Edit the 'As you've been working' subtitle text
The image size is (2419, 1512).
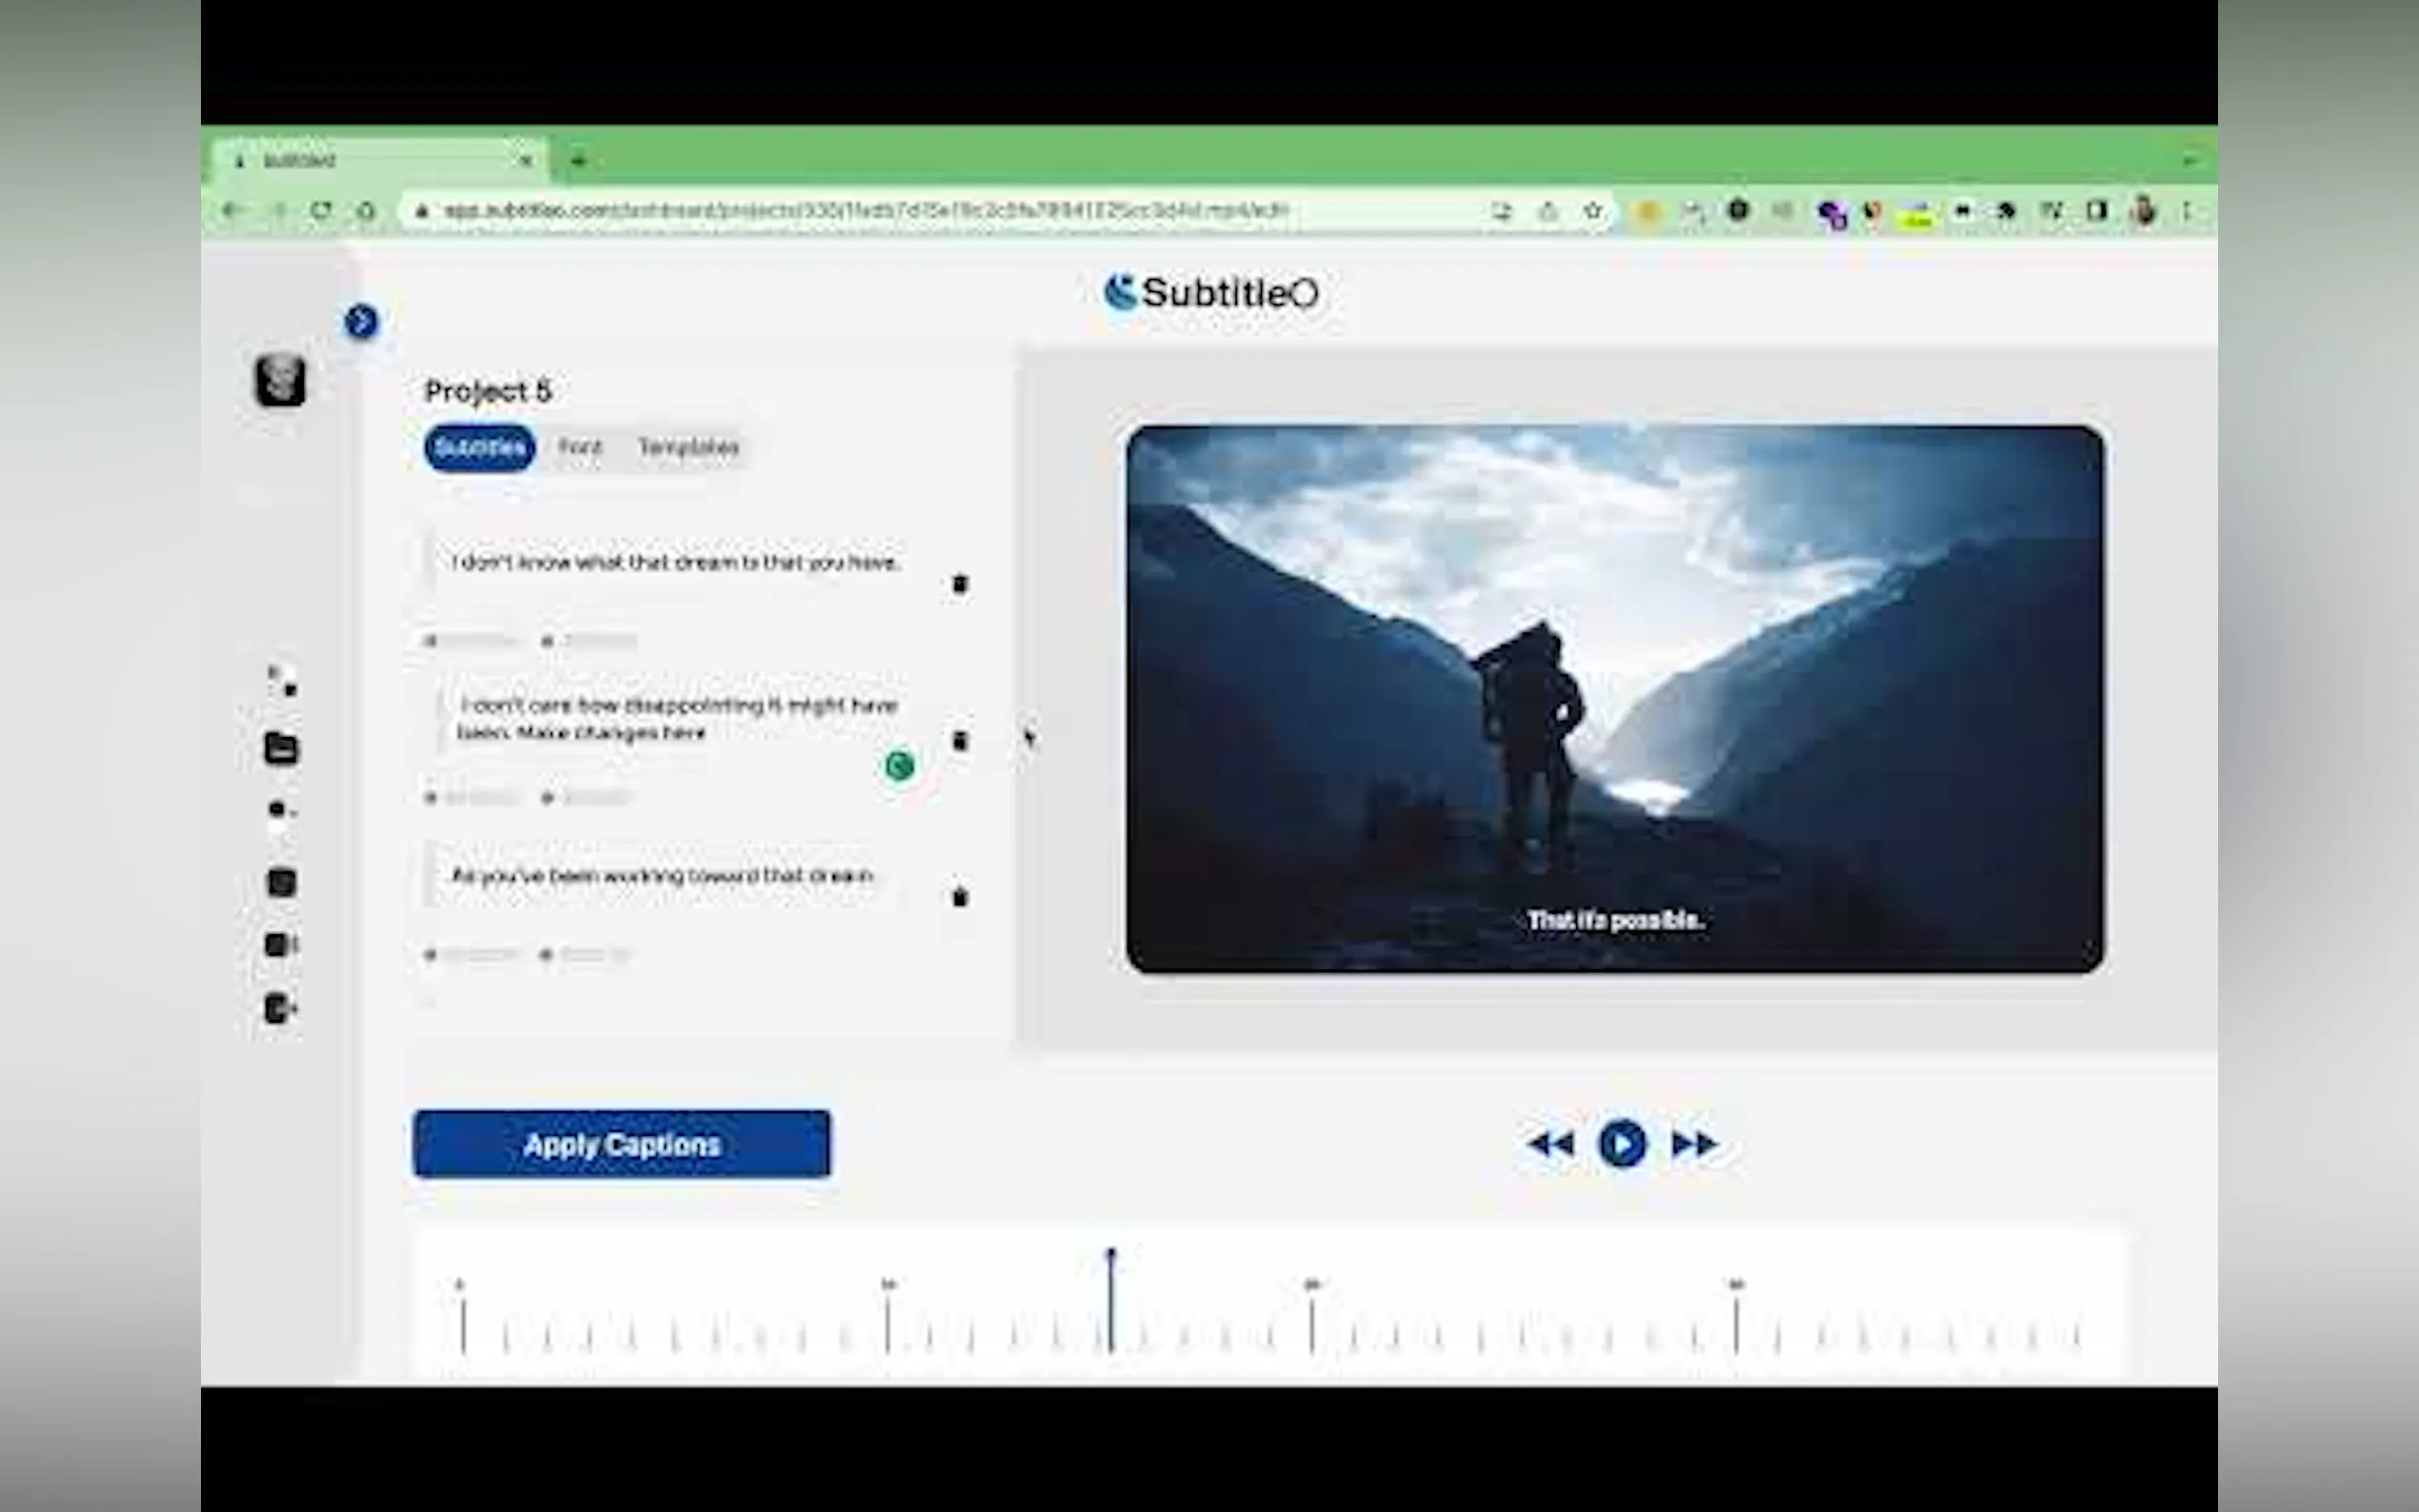pos(662,876)
